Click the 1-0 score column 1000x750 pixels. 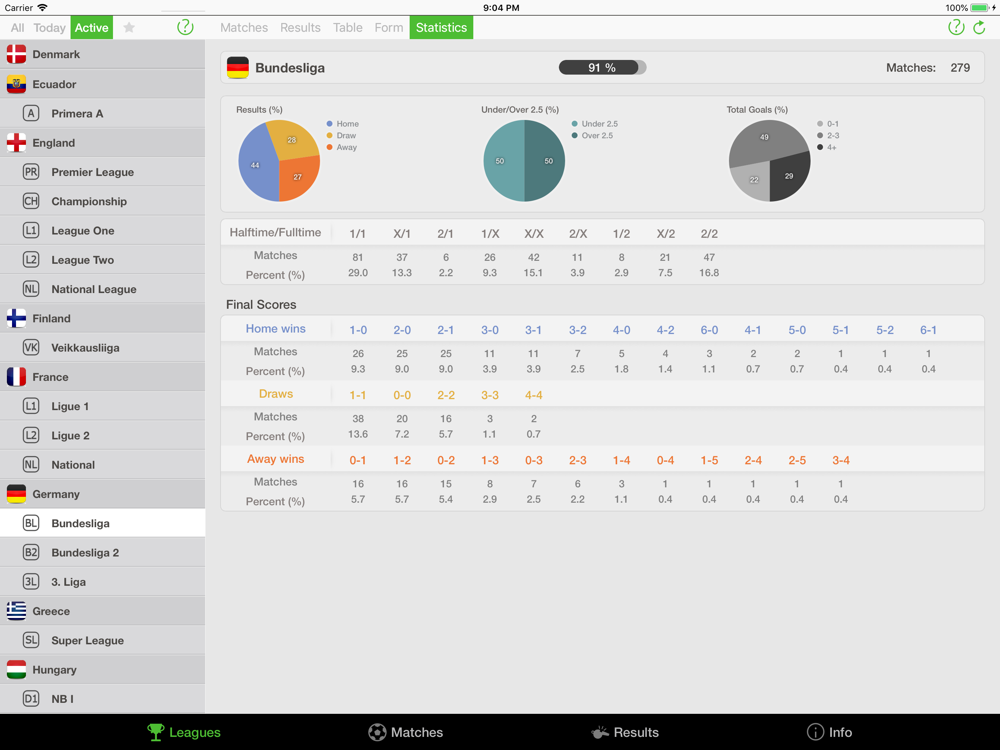358,330
